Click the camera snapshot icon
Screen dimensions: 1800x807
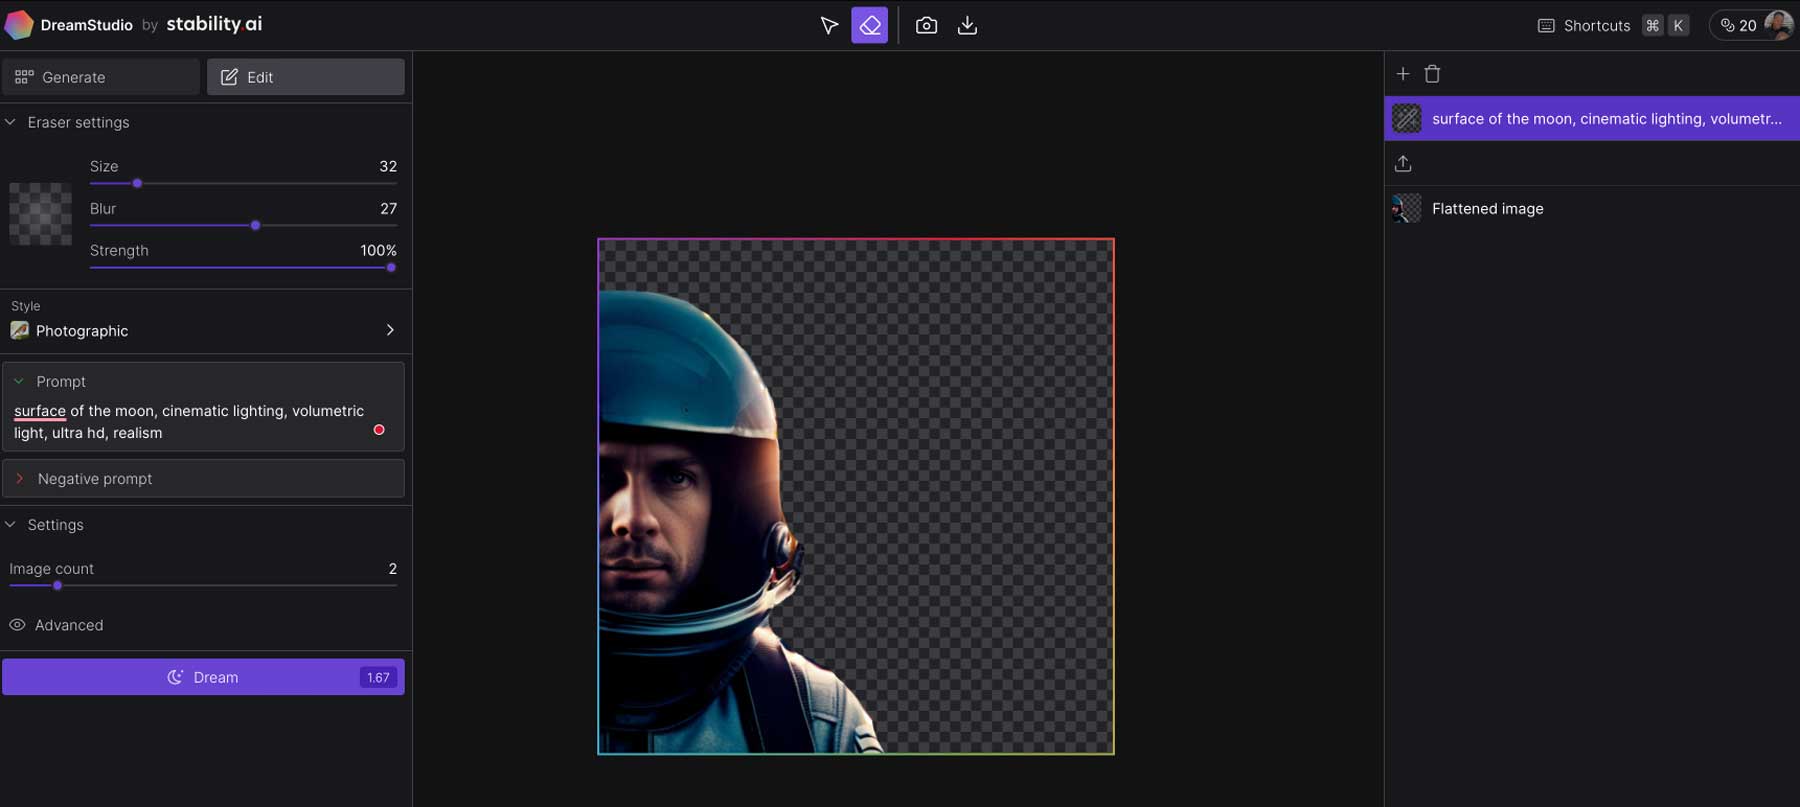pyautogui.click(x=926, y=26)
